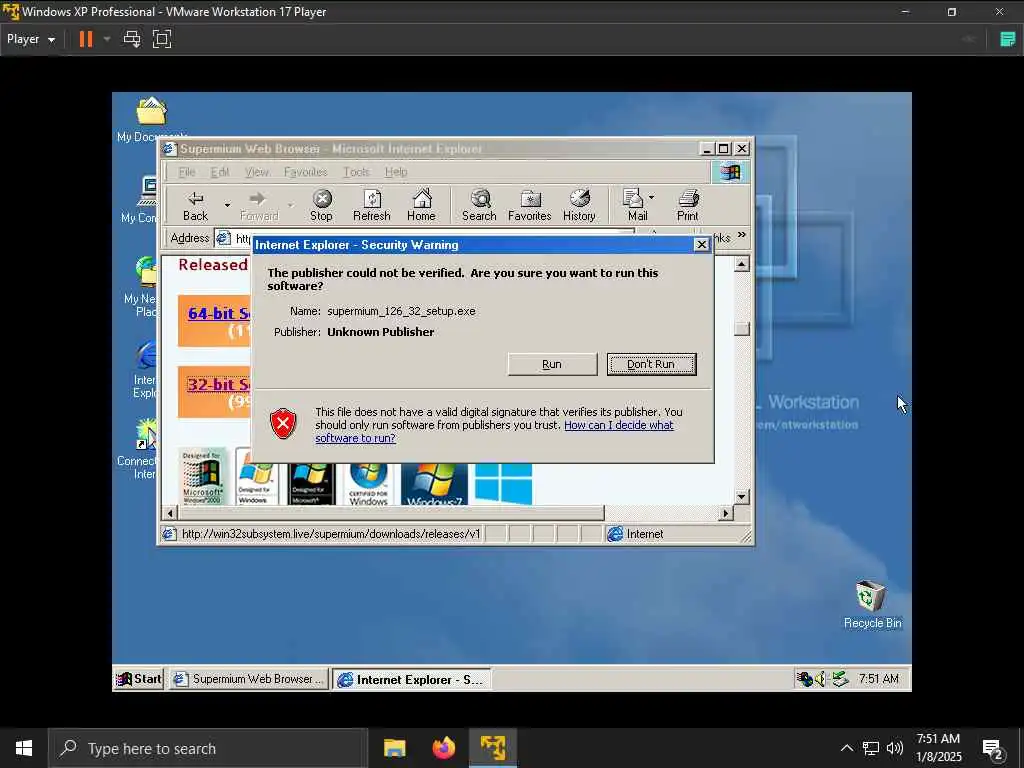Open Firefox from the Windows taskbar
The width and height of the screenshot is (1024, 768).
tap(443, 748)
